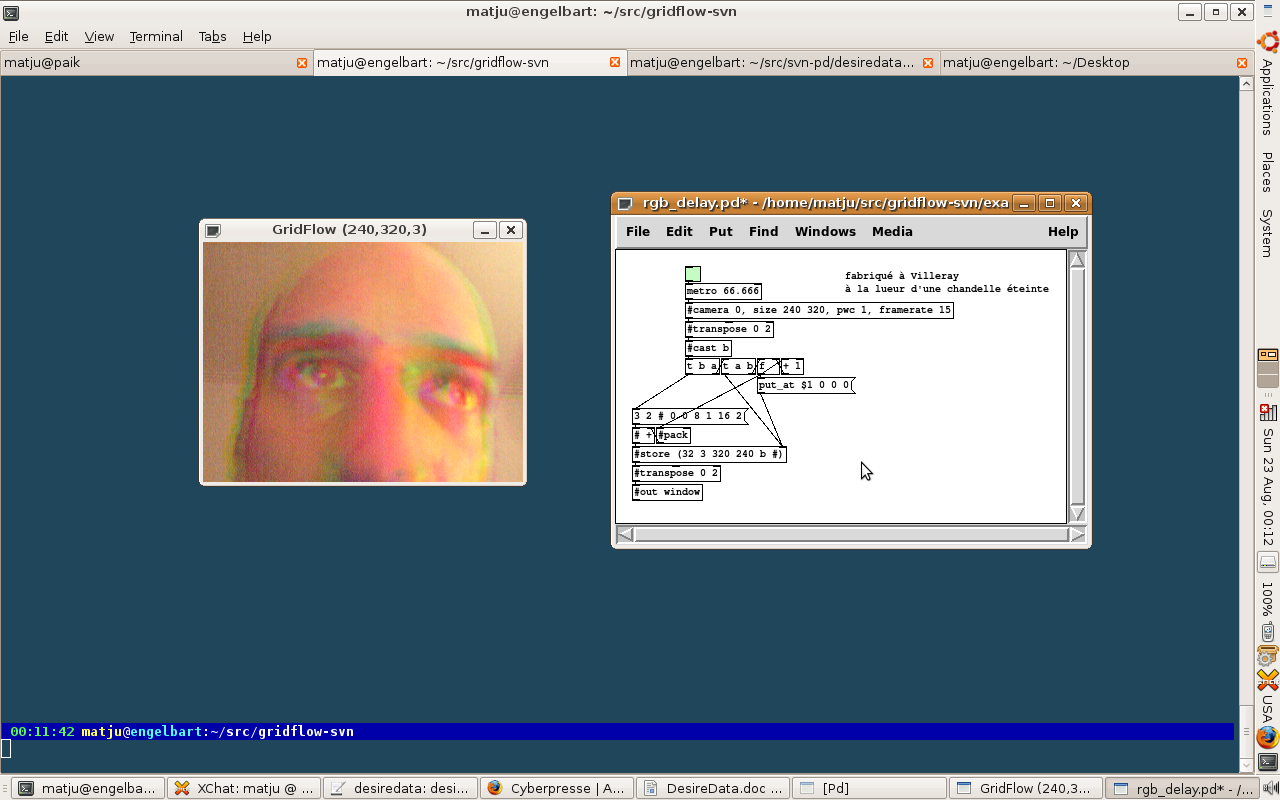Viewport: 1280px width, 800px height.
Task: Expand the Windows menu in Pd patch
Action: (825, 231)
